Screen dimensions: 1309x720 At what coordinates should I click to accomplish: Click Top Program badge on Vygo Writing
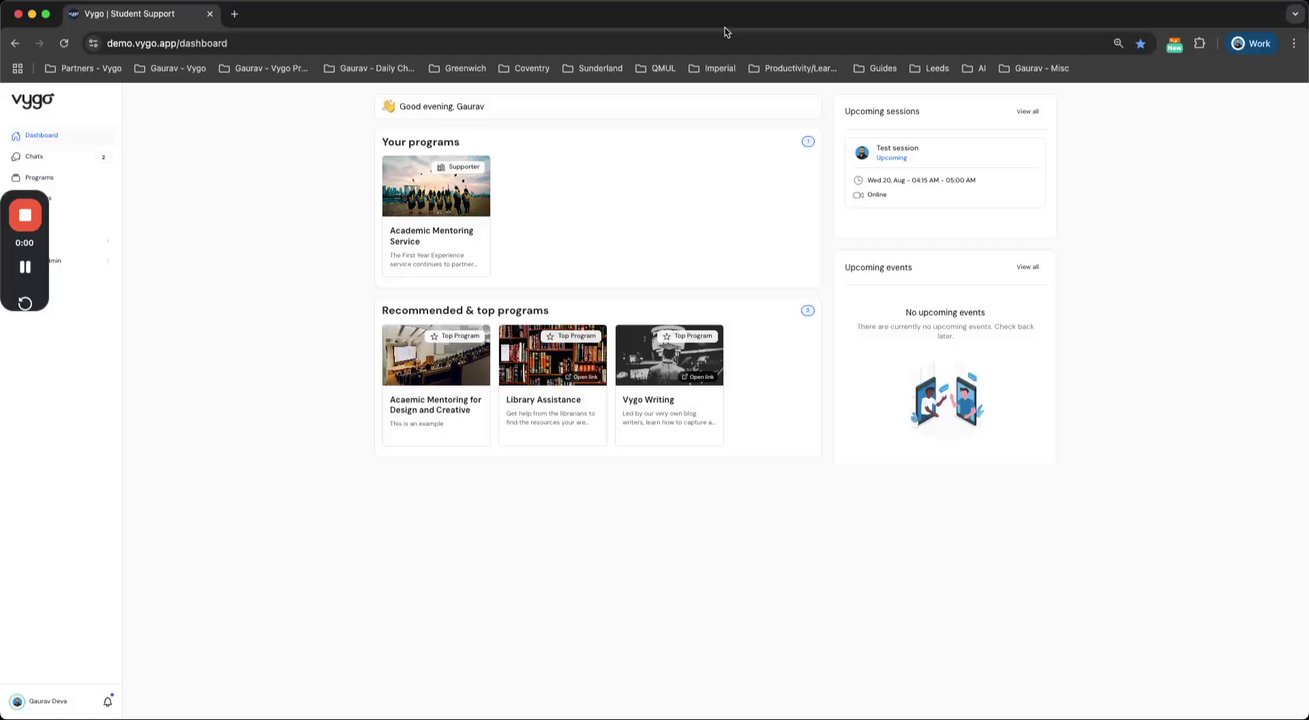(687, 336)
